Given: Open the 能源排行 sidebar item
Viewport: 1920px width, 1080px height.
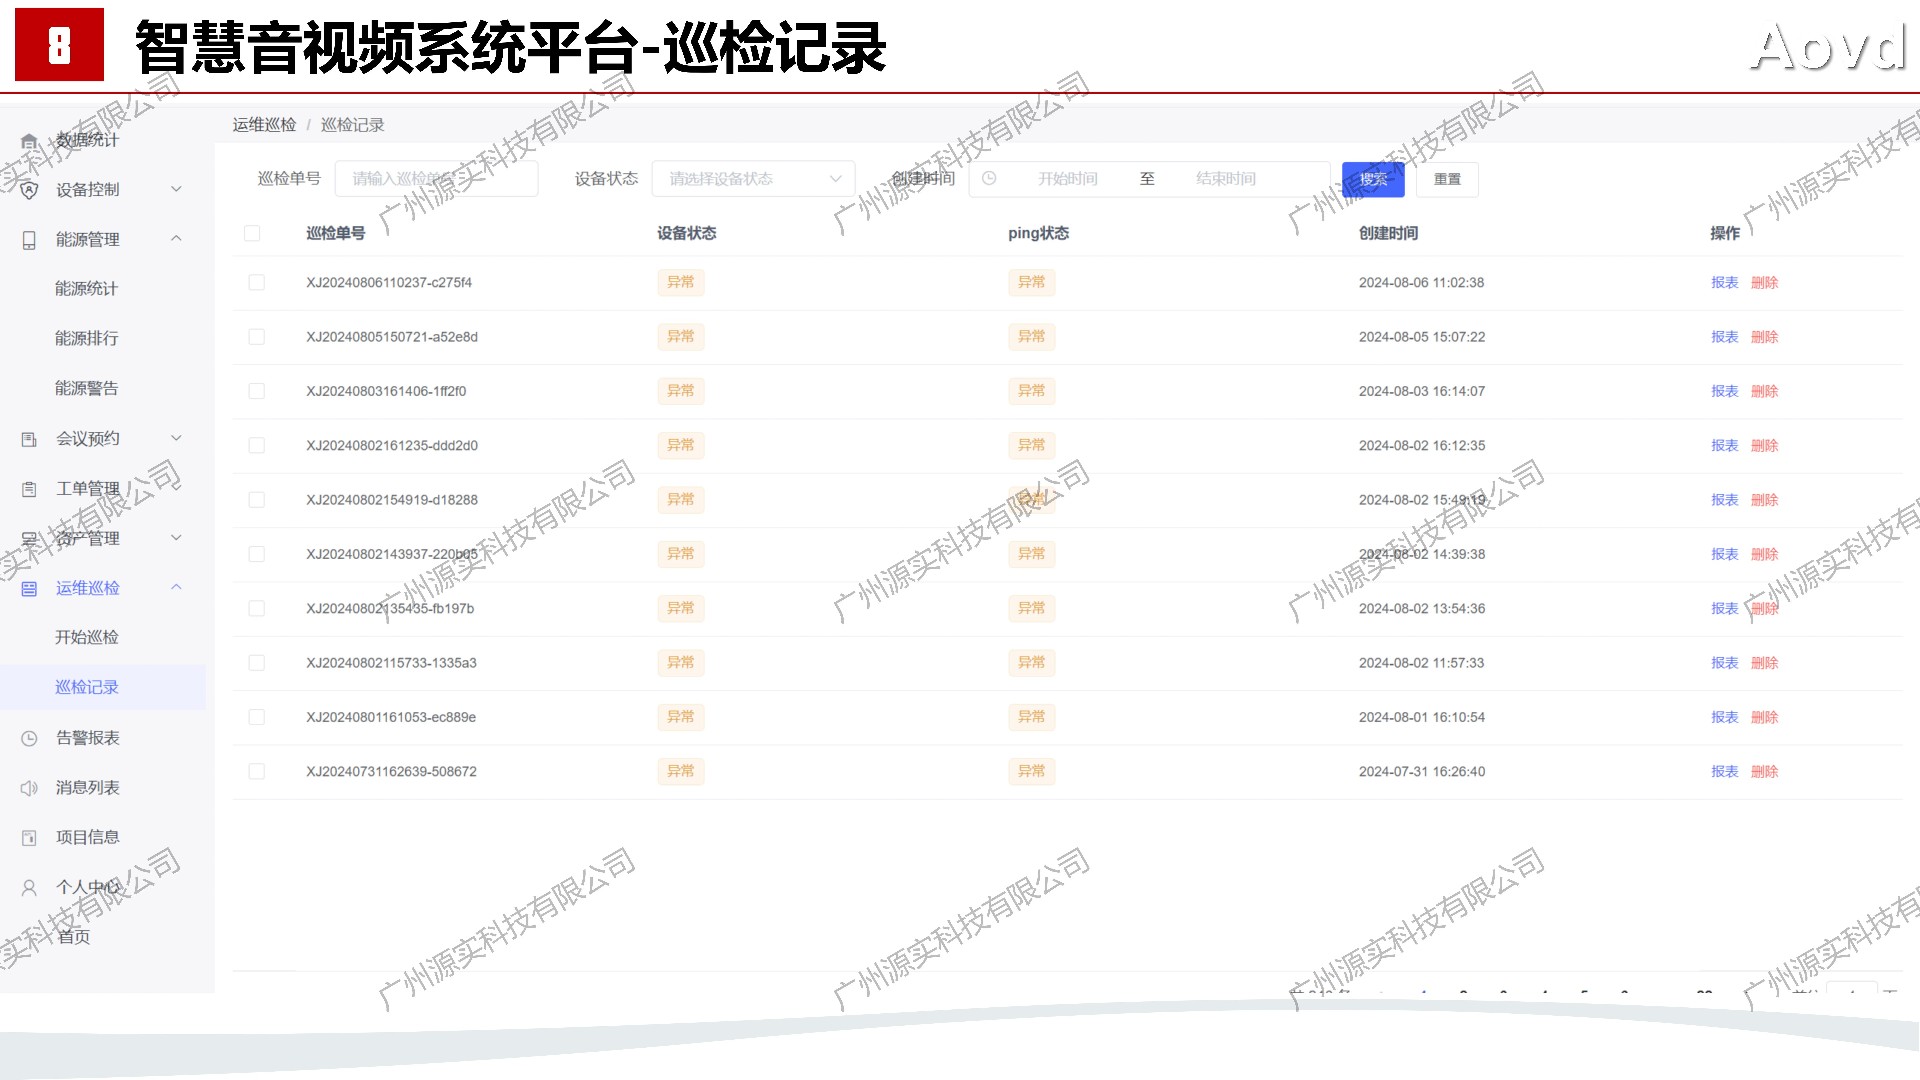Looking at the screenshot, I should (x=87, y=338).
